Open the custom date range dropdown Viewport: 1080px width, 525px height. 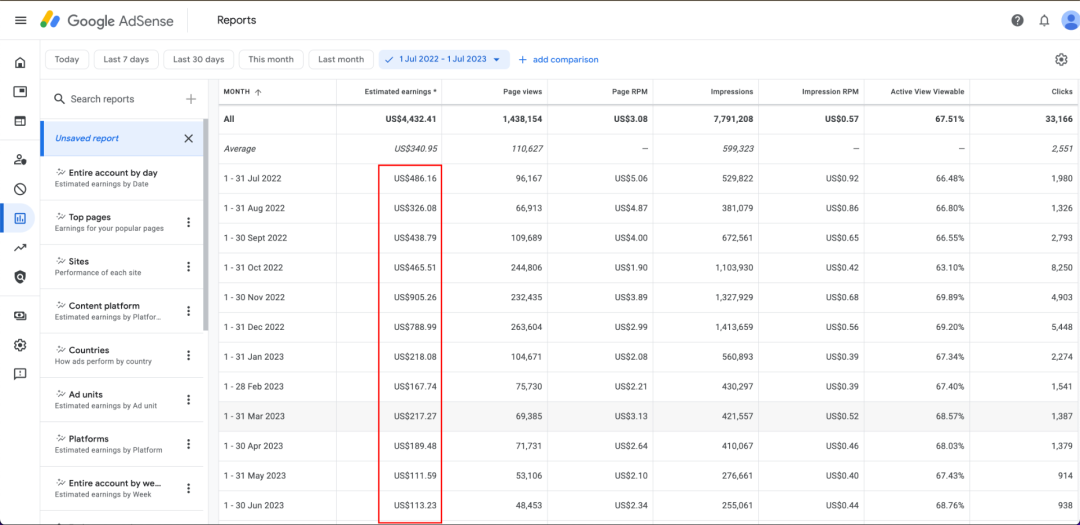[444, 60]
